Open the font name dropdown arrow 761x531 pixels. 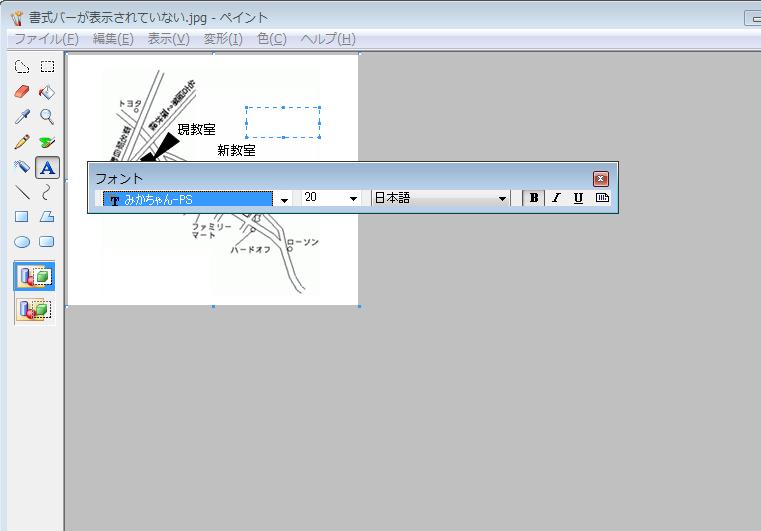284,199
